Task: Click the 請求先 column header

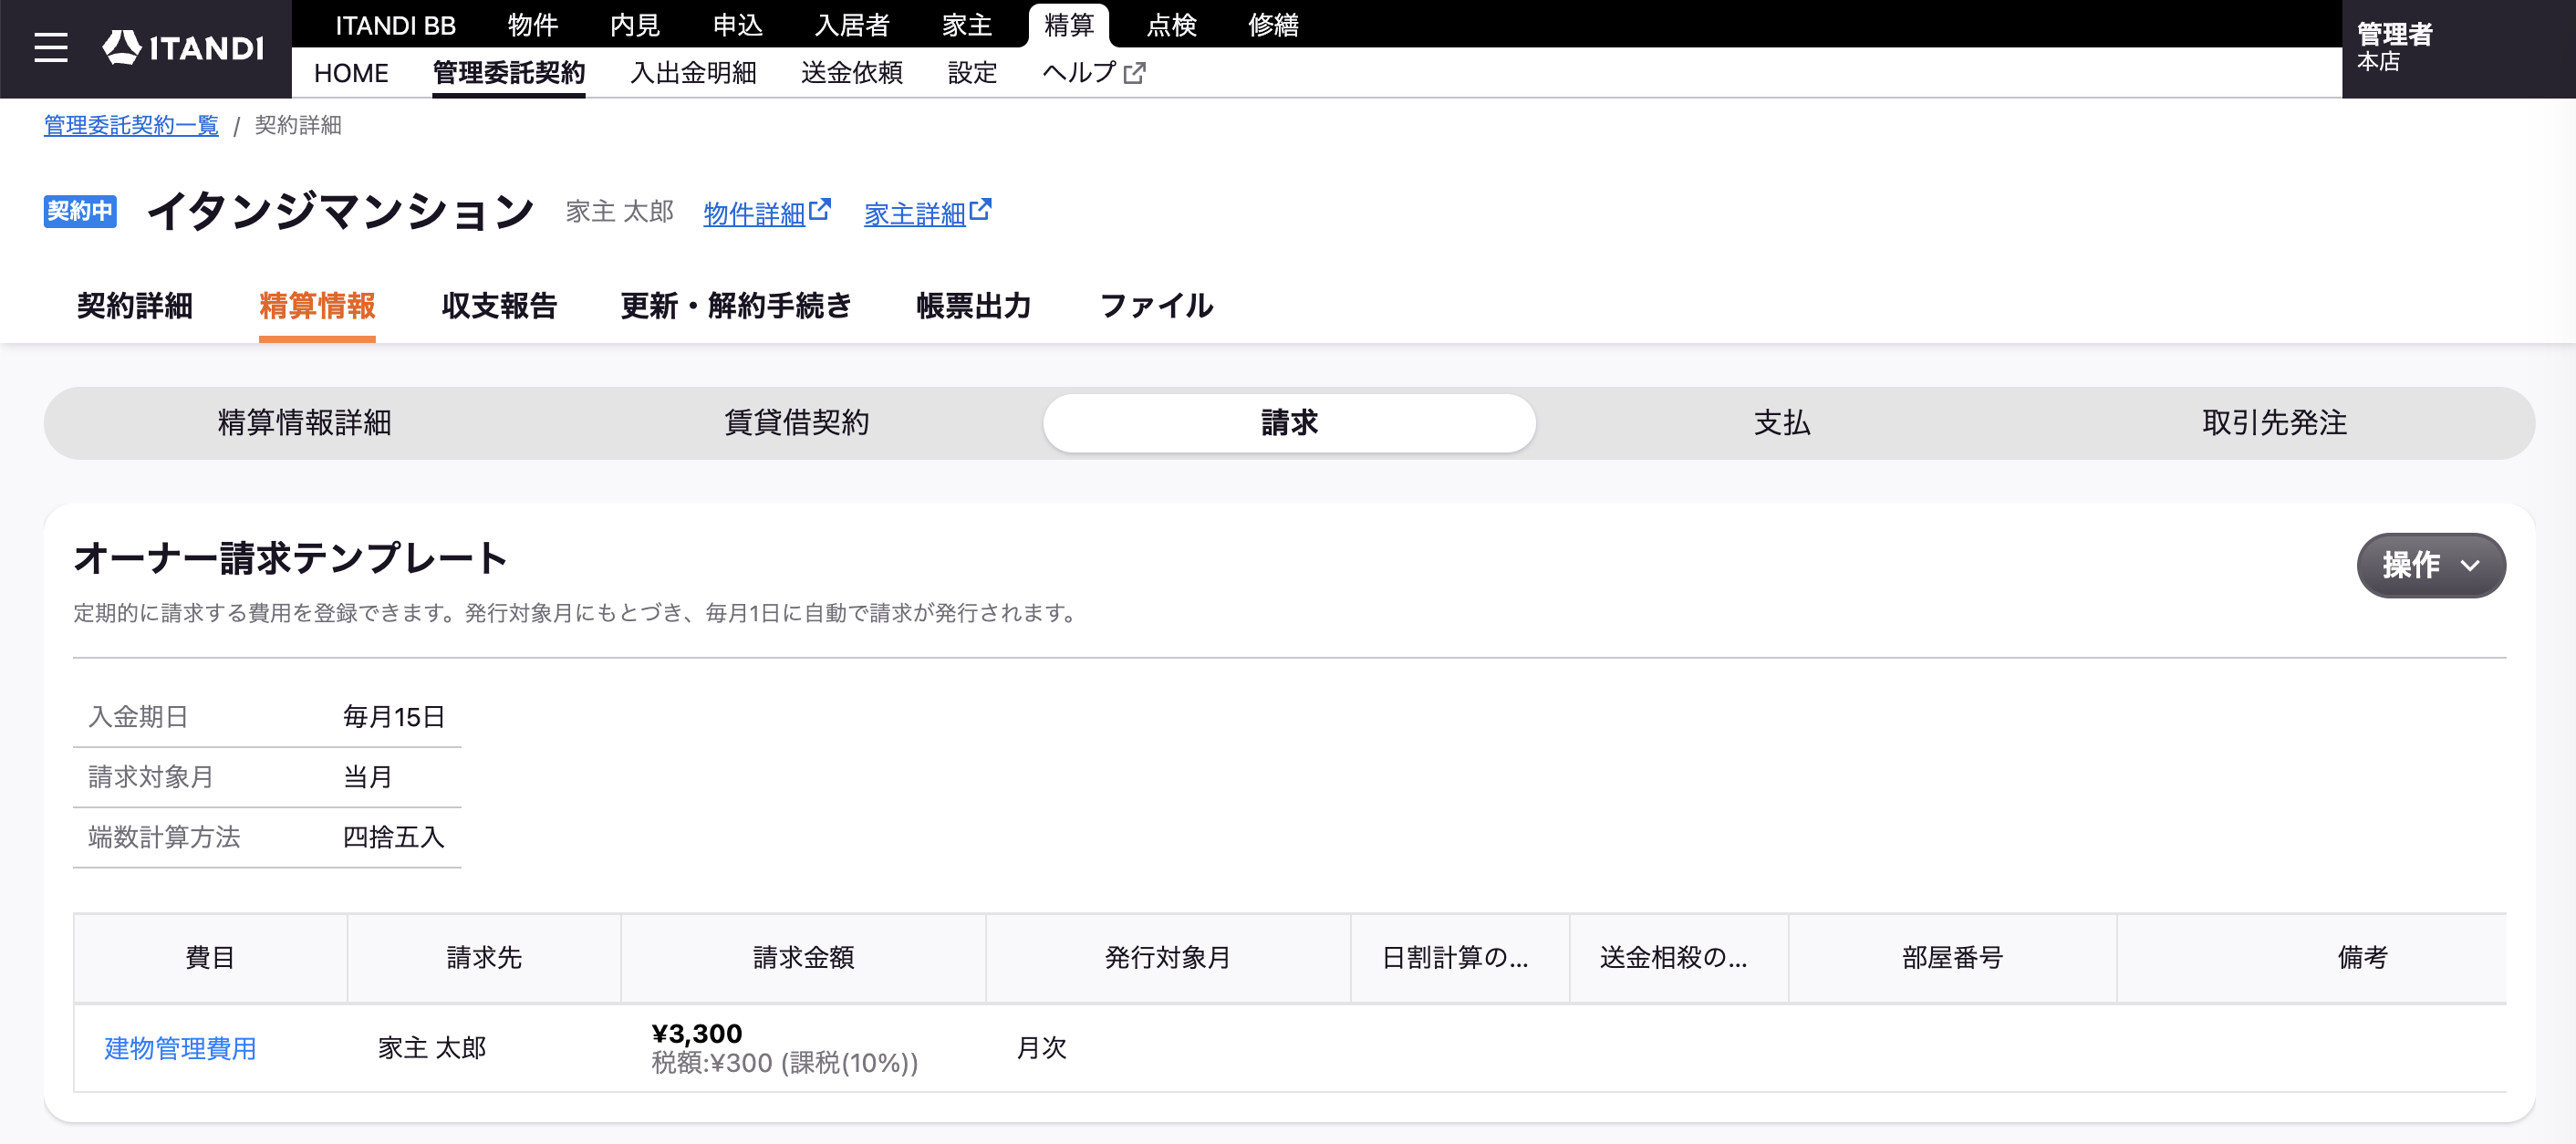Action: point(484,958)
